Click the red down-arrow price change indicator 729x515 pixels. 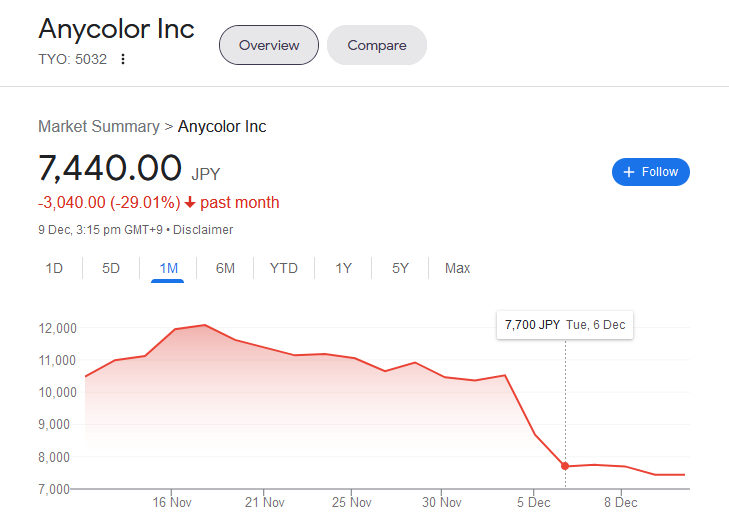tap(190, 203)
